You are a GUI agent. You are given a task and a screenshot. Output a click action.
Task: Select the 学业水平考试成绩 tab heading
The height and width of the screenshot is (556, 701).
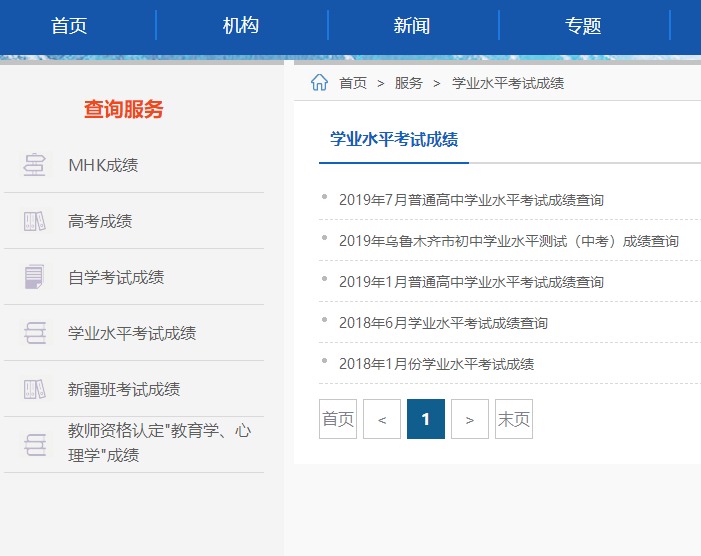[394, 140]
